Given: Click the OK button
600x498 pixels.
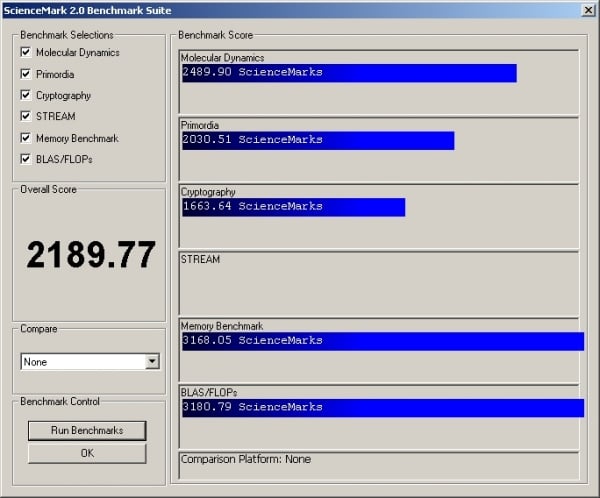Looking at the screenshot, I should 87,453.
